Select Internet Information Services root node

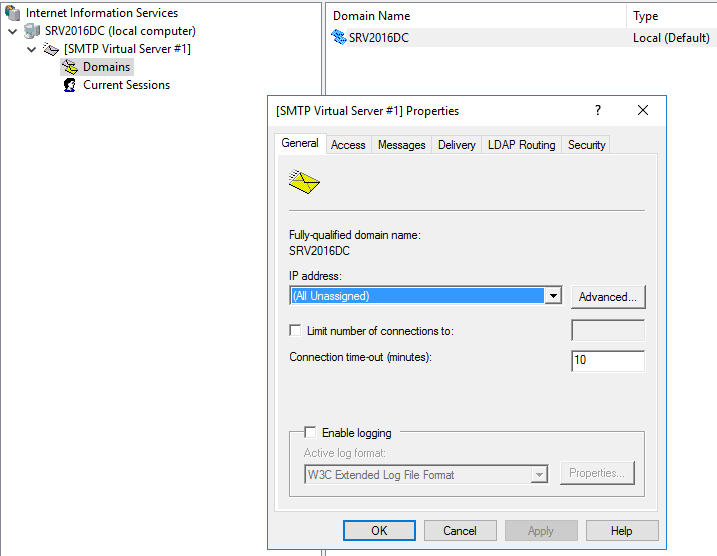(102, 13)
